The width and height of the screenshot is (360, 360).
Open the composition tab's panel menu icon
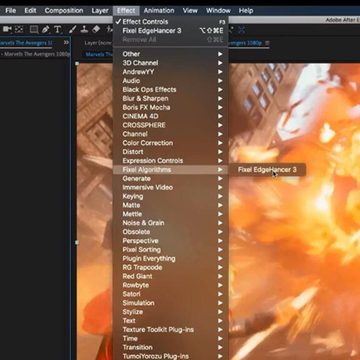pyautogui.click(x=267, y=43)
